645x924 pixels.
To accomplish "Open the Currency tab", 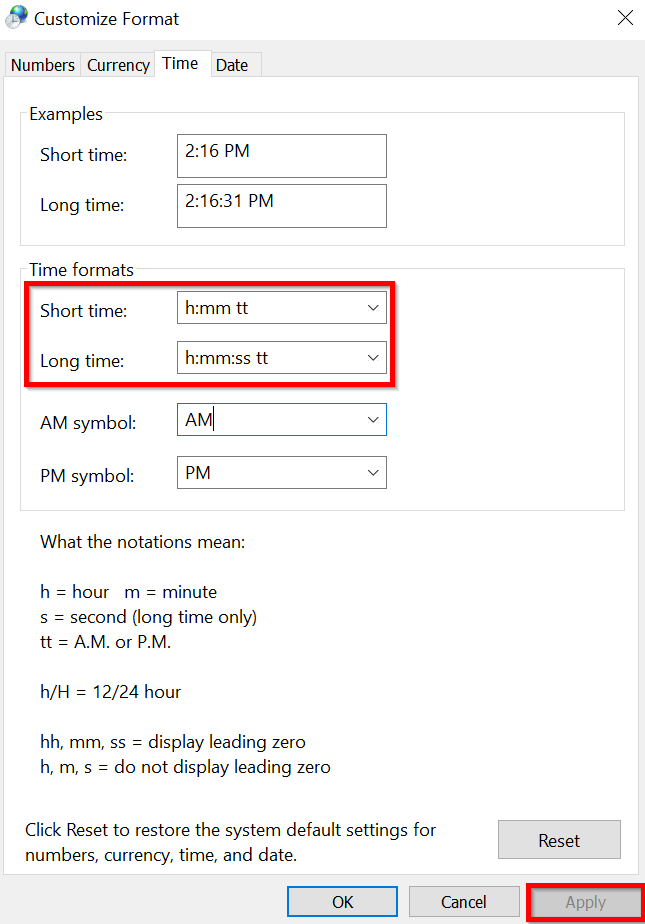I will click(x=118, y=65).
